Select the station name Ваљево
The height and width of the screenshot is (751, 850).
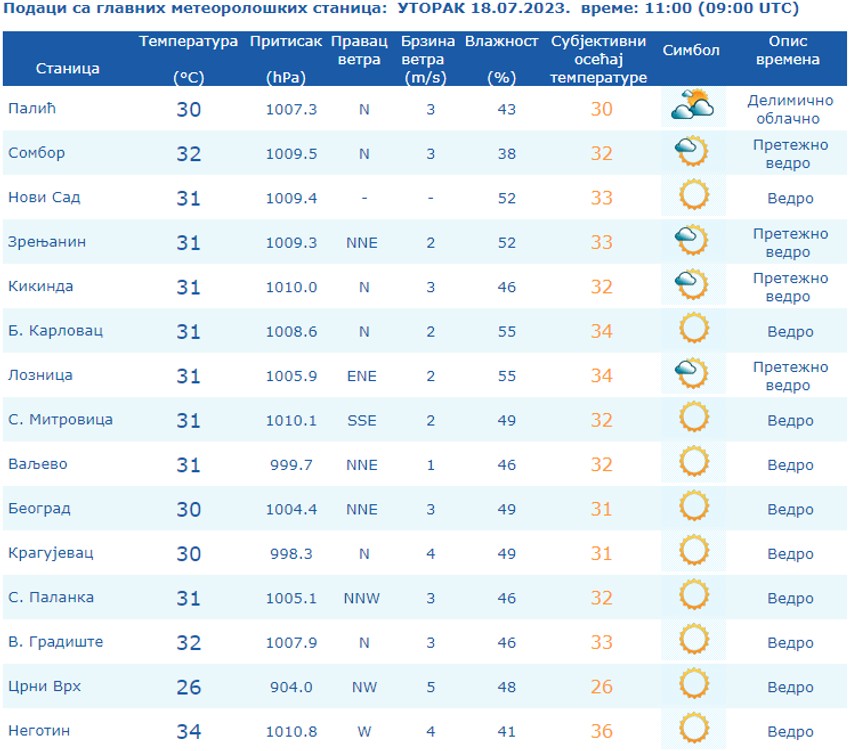click(x=37, y=464)
